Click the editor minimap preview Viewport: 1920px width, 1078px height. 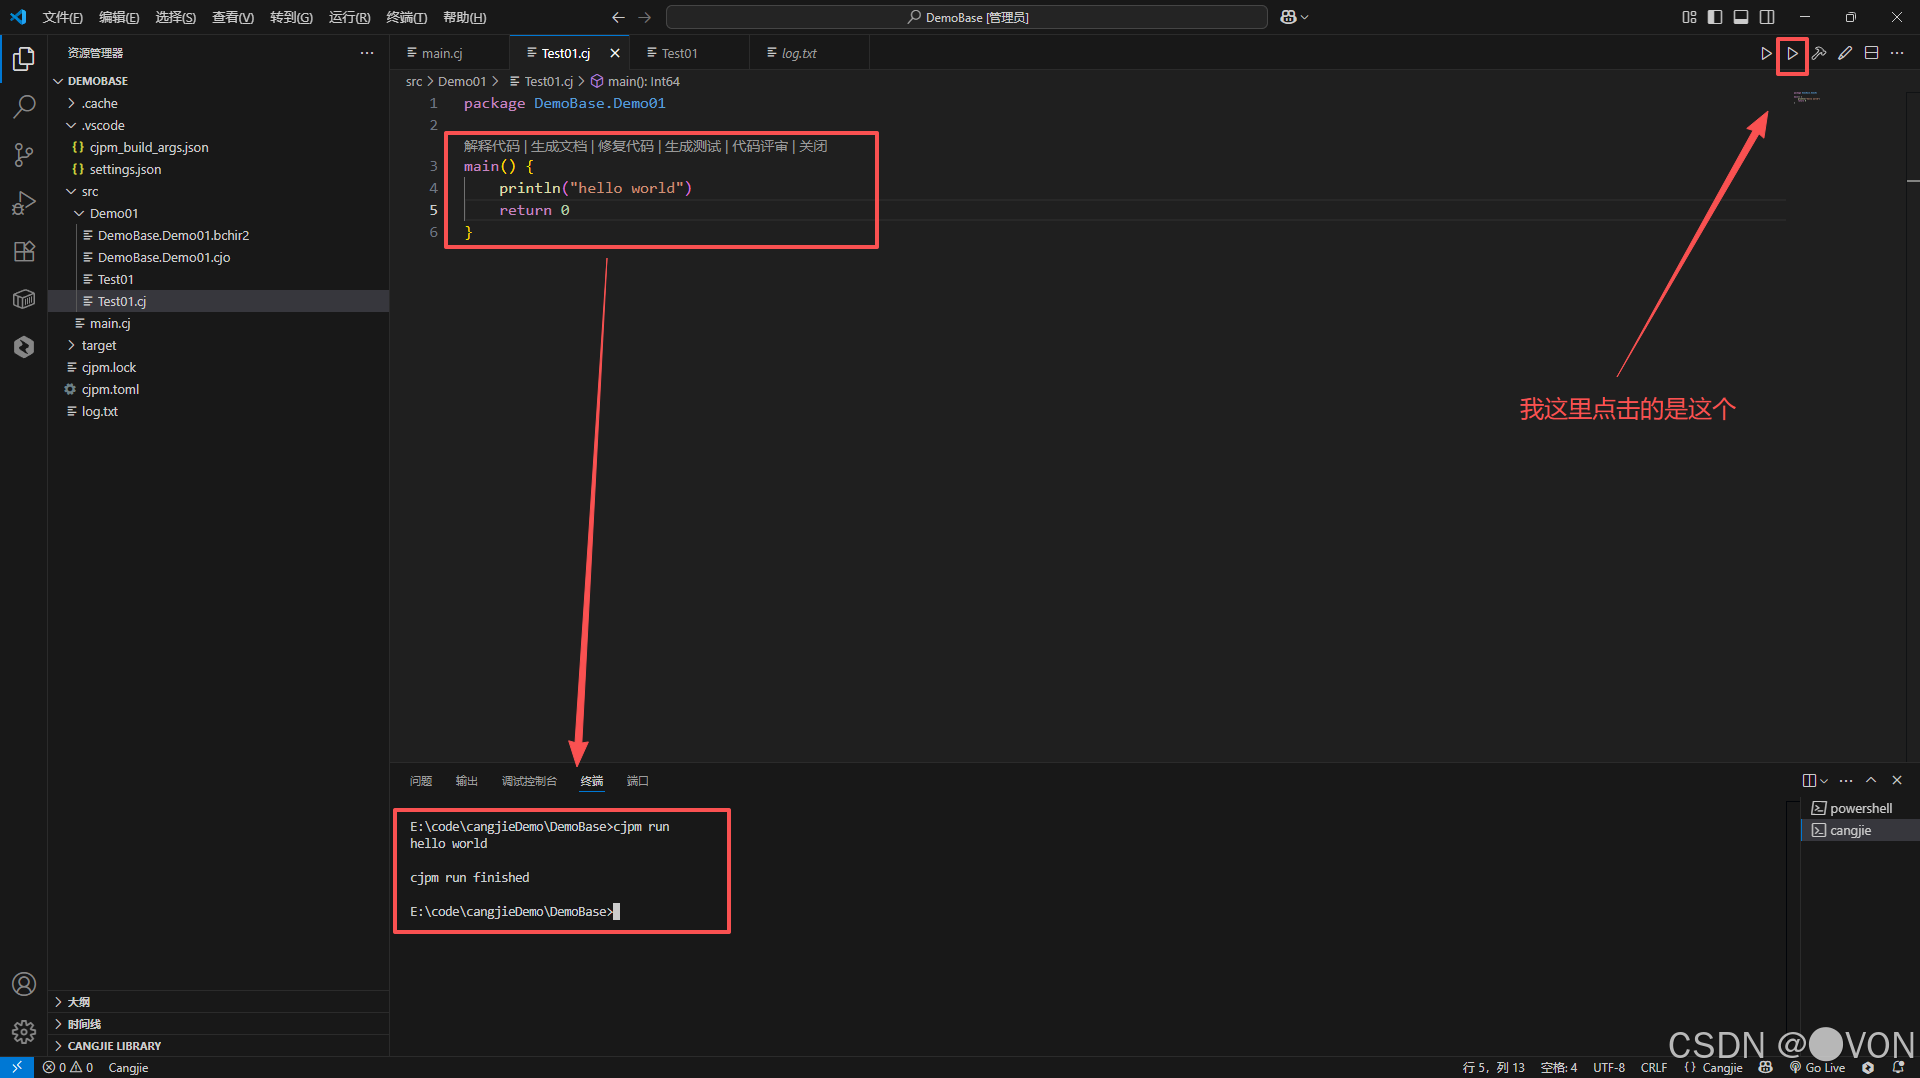(1806, 97)
